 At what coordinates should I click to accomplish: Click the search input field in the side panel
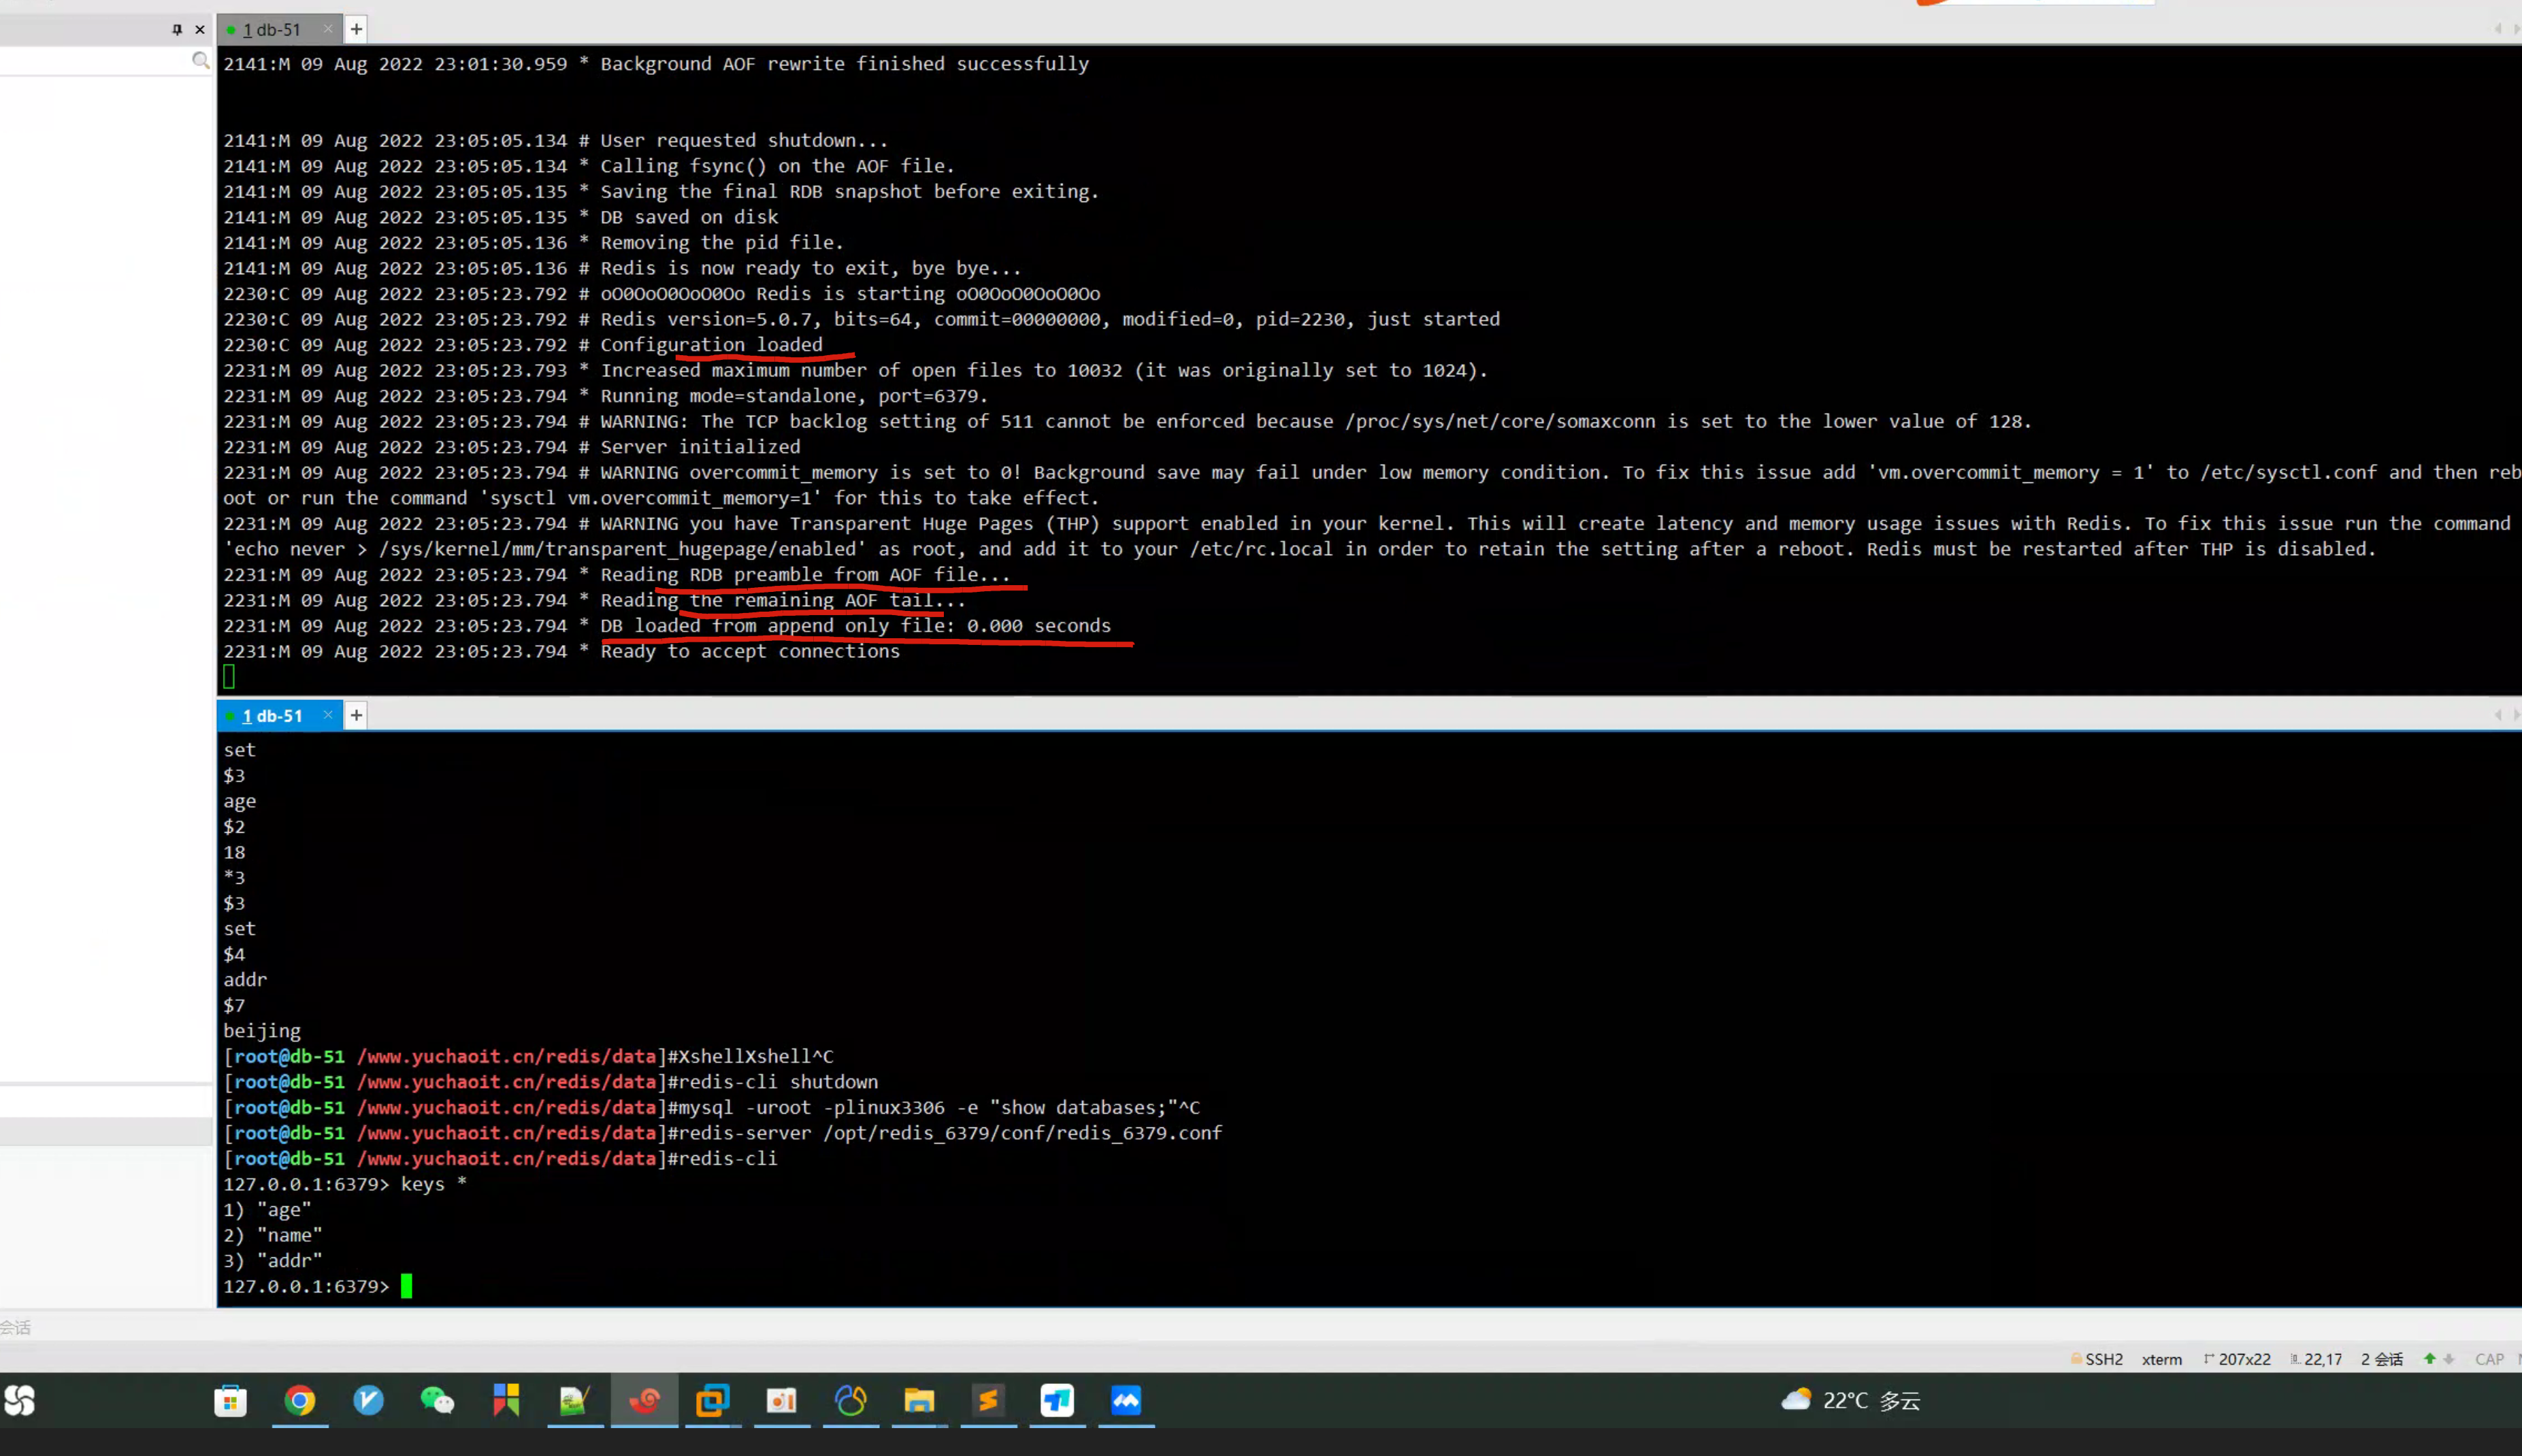95,61
